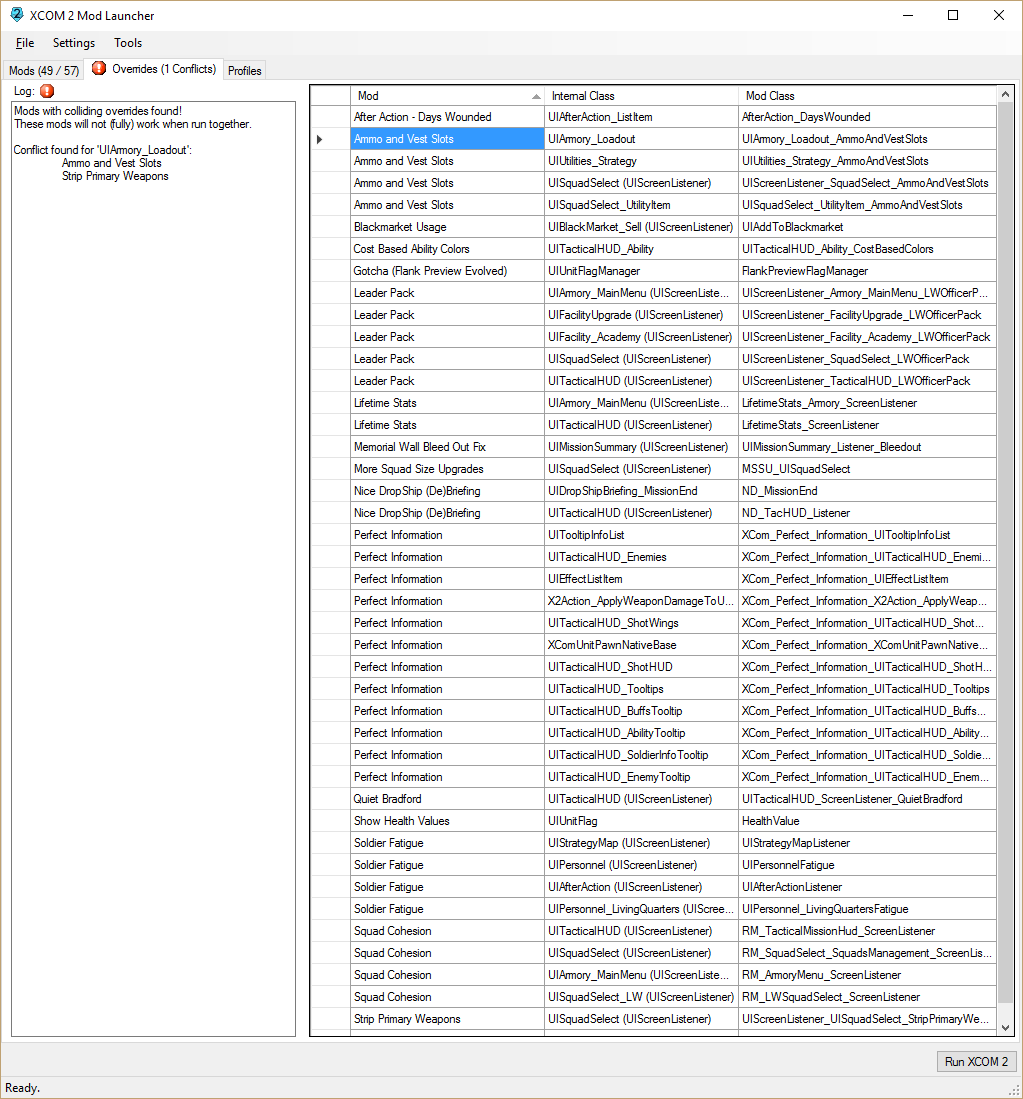Select the 'ND_TacHUD_Listener' cell
The width and height of the screenshot is (1023, 1099).
pos(867,513)
